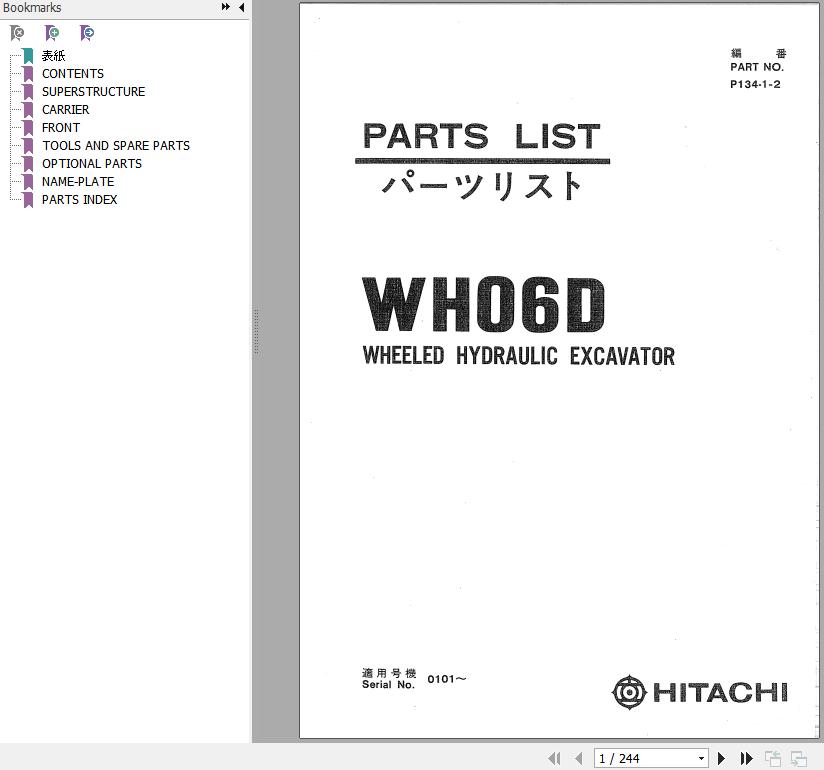
Task: Click the next view icon in status bar
Action: pyautogui.click(x=799, y=758)
